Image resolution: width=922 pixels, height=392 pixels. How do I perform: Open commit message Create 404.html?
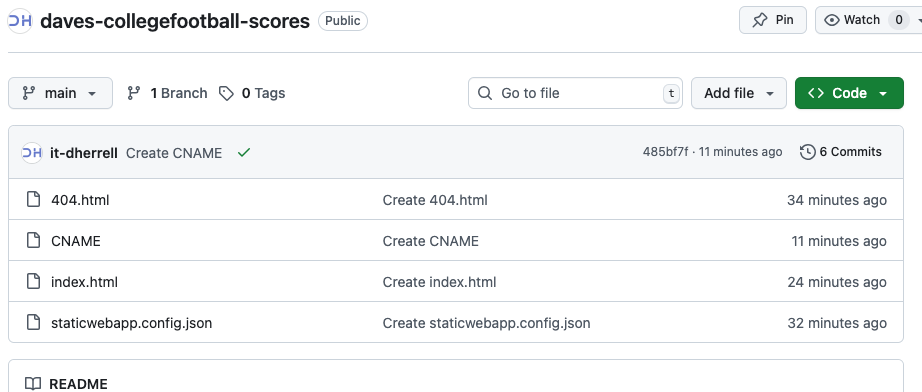click(435, 200)
